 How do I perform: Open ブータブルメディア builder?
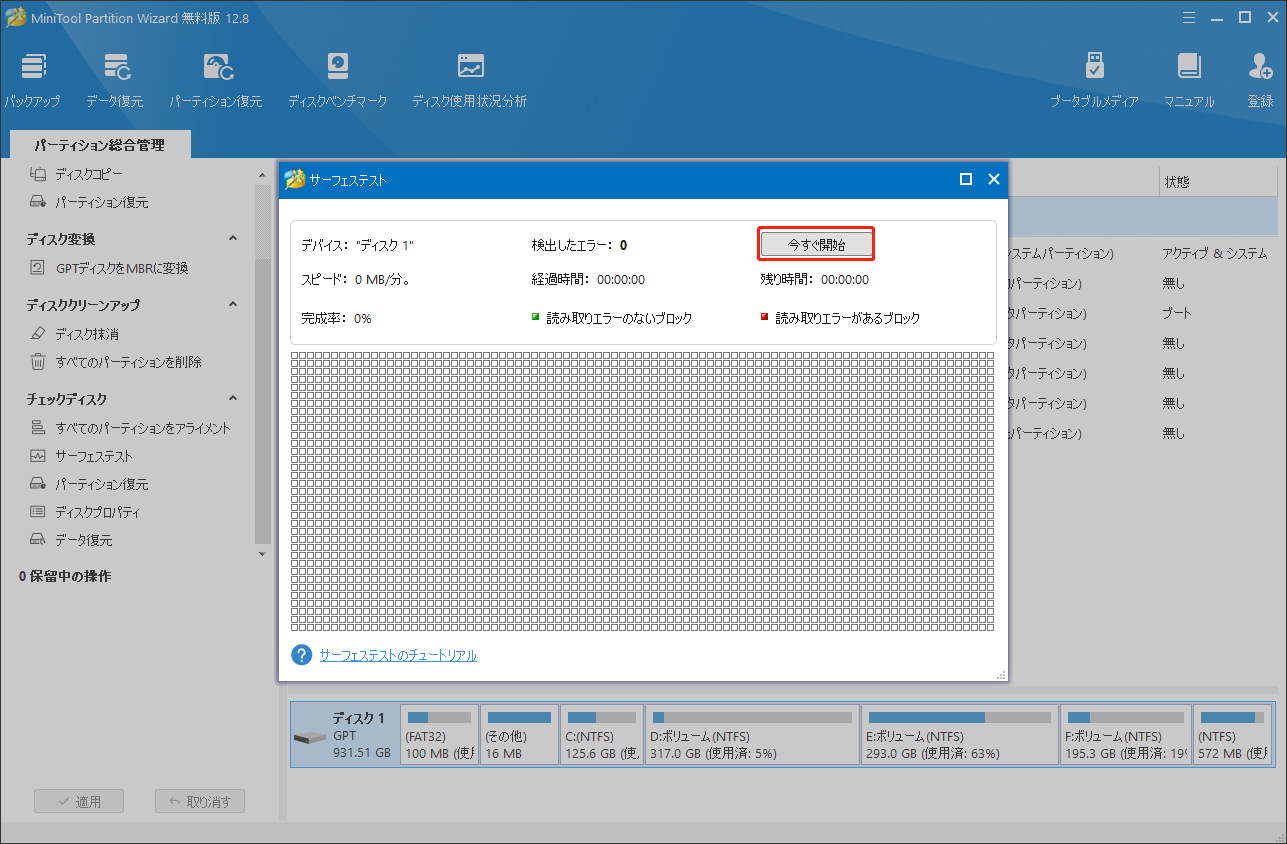pyautogui.click(x=1094, y=81)
